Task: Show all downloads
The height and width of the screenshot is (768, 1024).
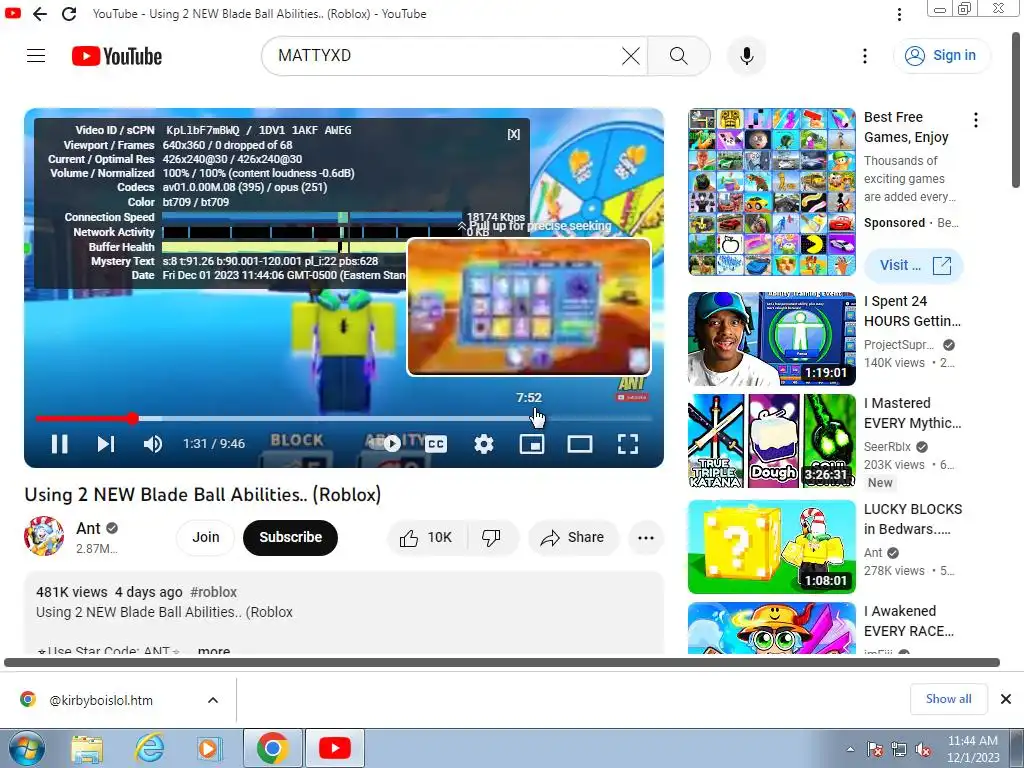Action: click(x=948, y=699)
